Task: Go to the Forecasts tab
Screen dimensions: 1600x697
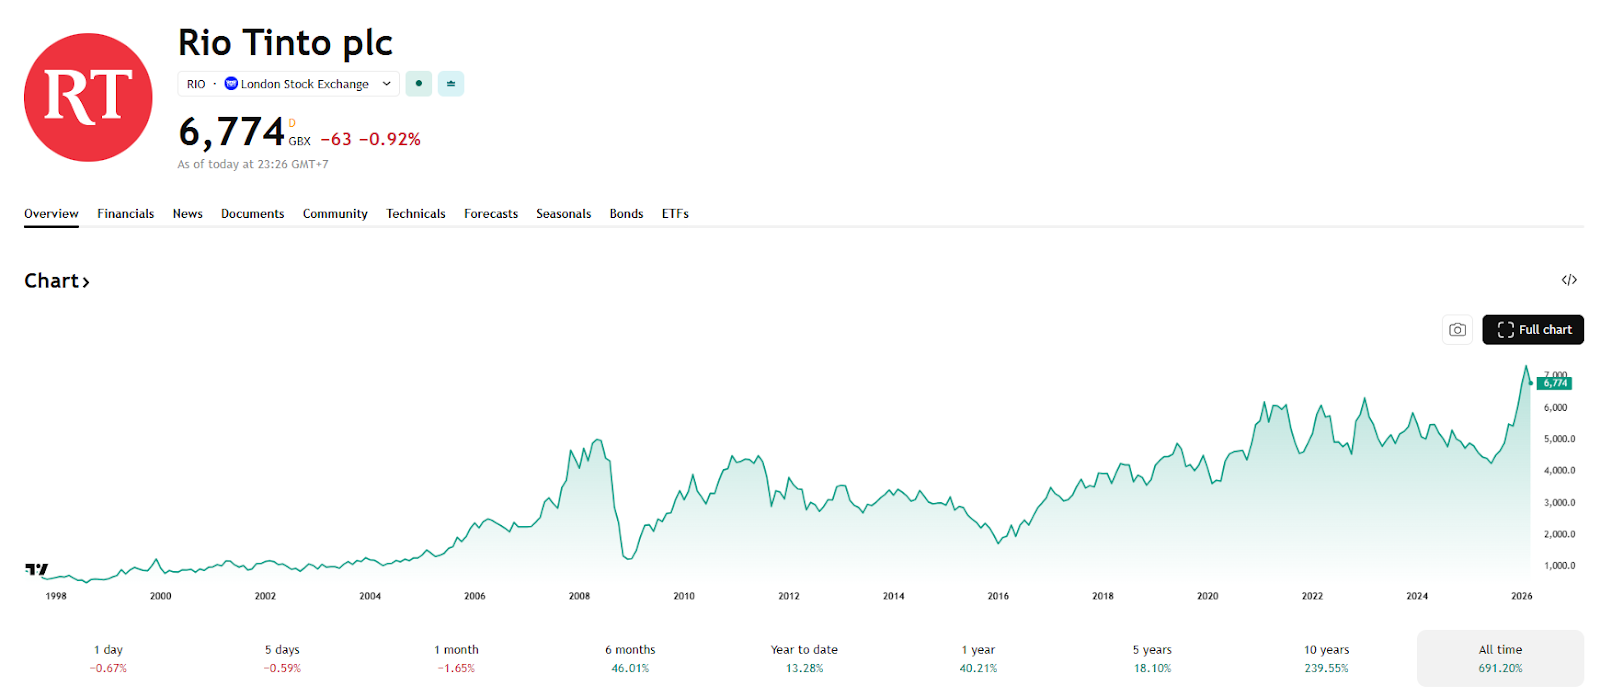Action: [491, 214]
